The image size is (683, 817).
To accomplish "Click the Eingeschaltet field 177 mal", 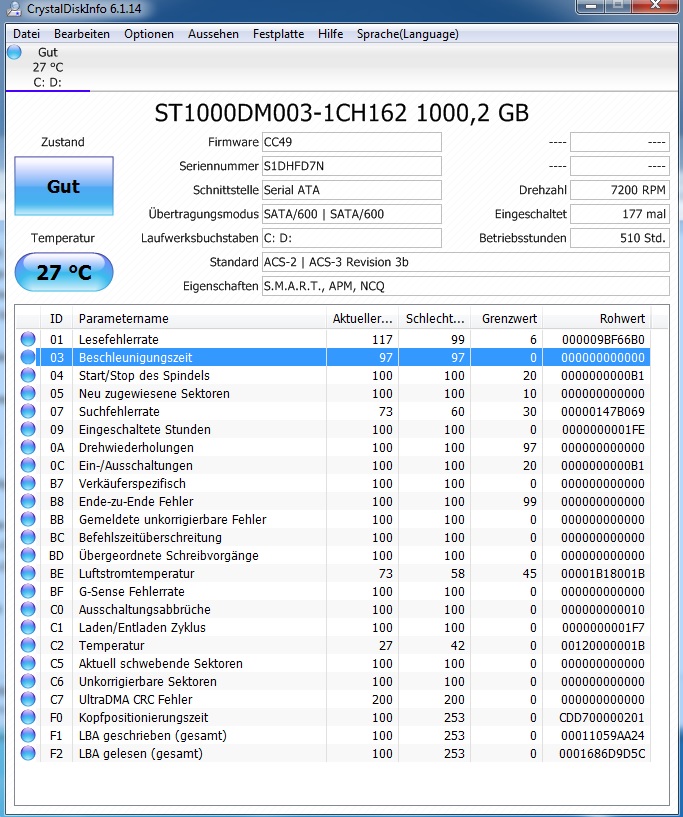I will coord(620,214).
